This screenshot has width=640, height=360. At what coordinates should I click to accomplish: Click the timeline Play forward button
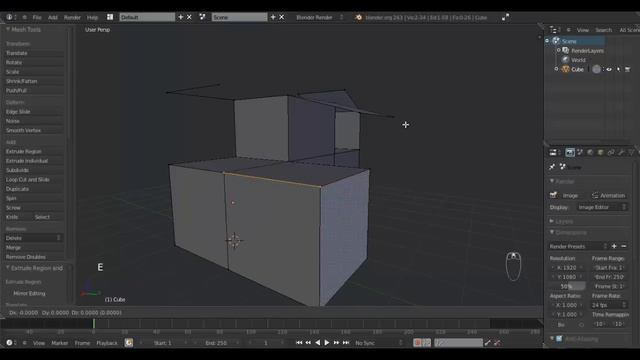click(327, 343)
